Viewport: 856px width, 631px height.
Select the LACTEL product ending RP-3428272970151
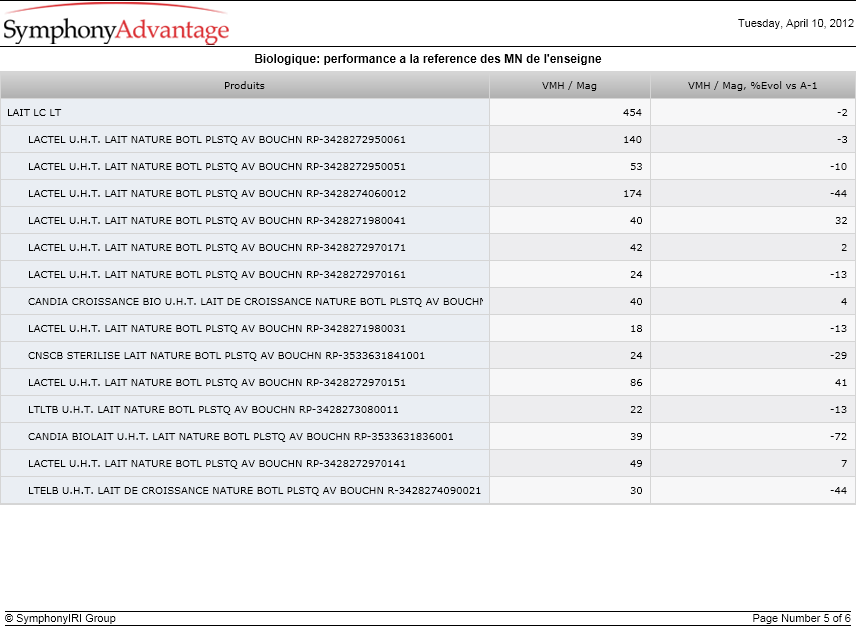point(217,383)
